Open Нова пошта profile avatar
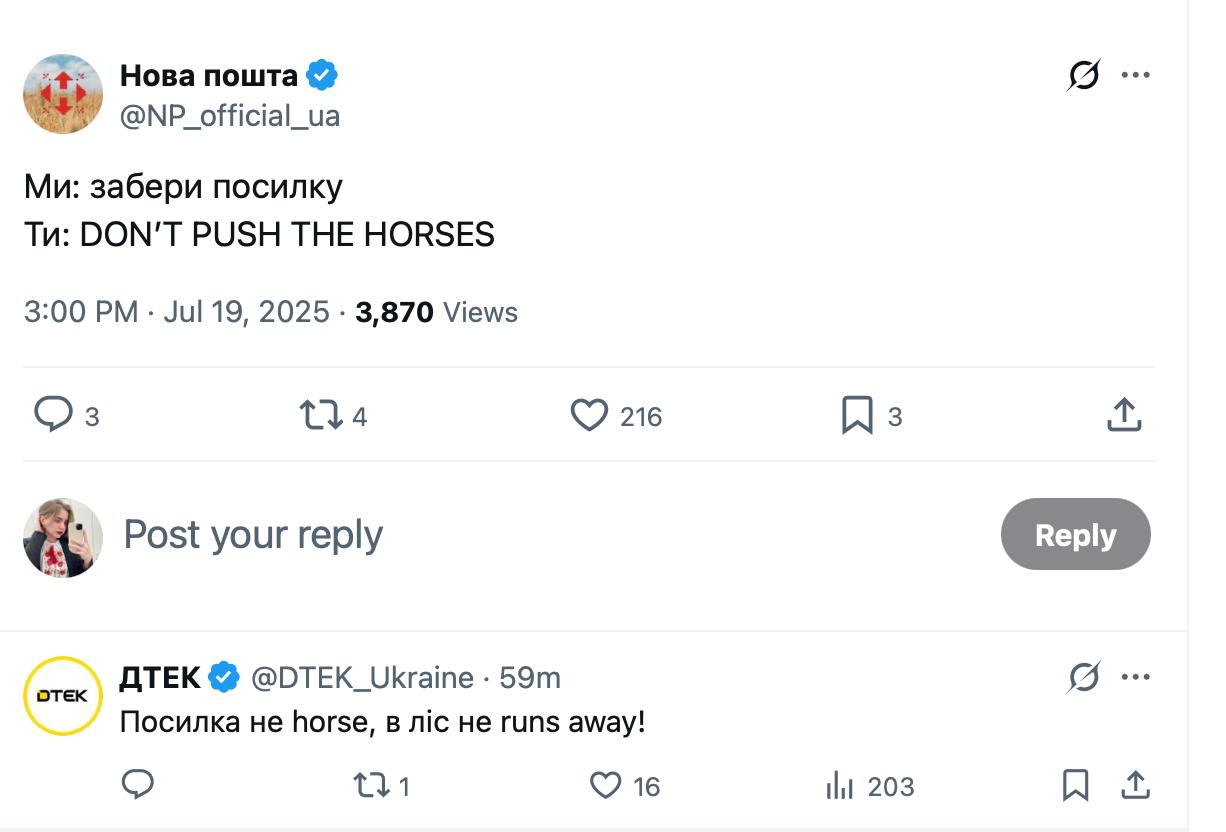 [x=63, y=94]
